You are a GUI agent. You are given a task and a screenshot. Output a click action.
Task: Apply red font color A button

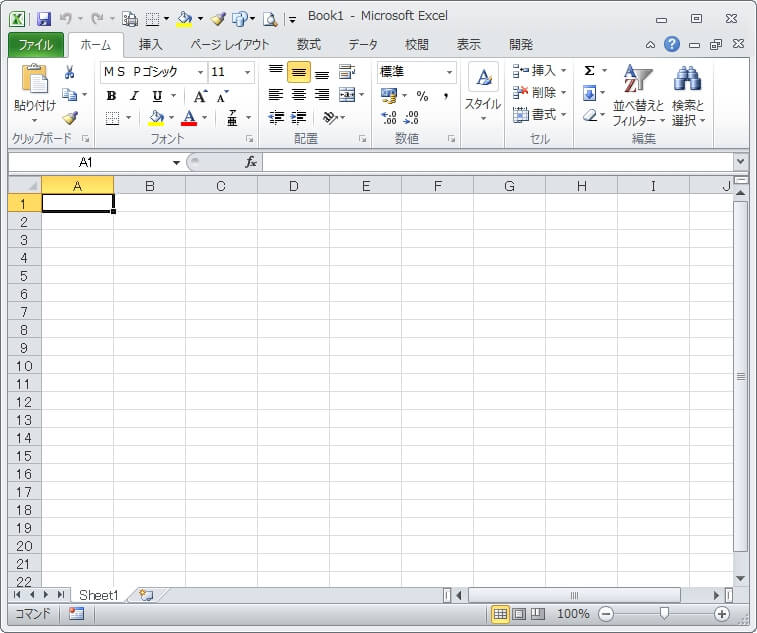click(189, 117)
